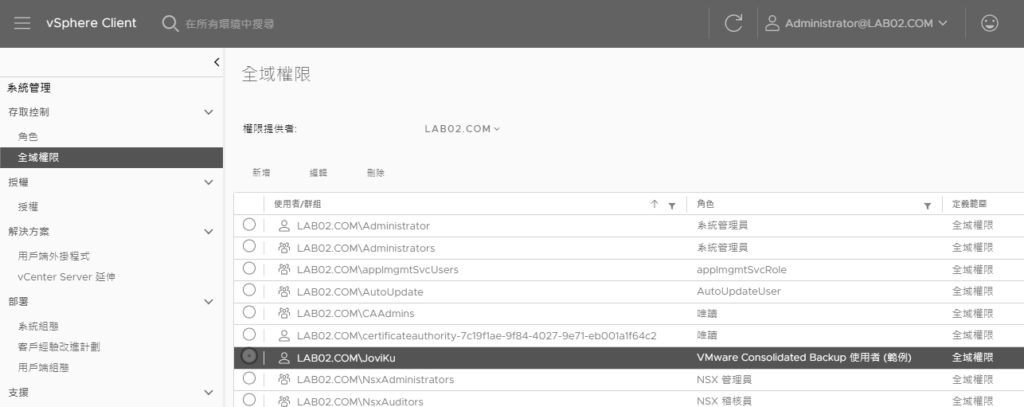Select radio button for LAB02.COM\Administrator
1024x407 pixels.
tap(249, 224)
